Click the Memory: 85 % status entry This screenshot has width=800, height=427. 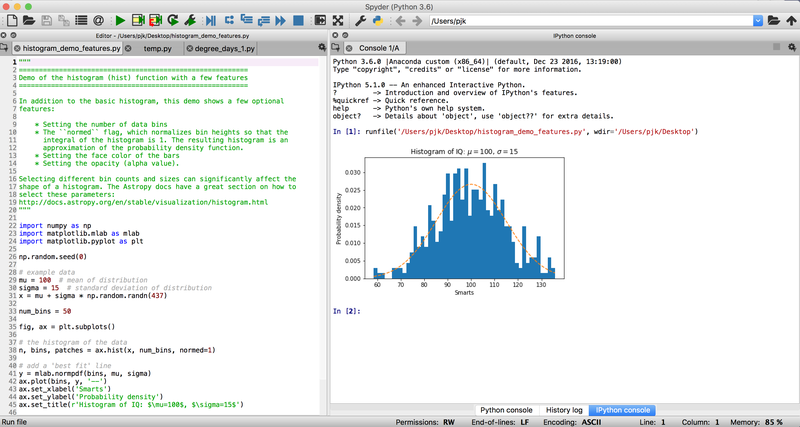click(x=757, y=422)
